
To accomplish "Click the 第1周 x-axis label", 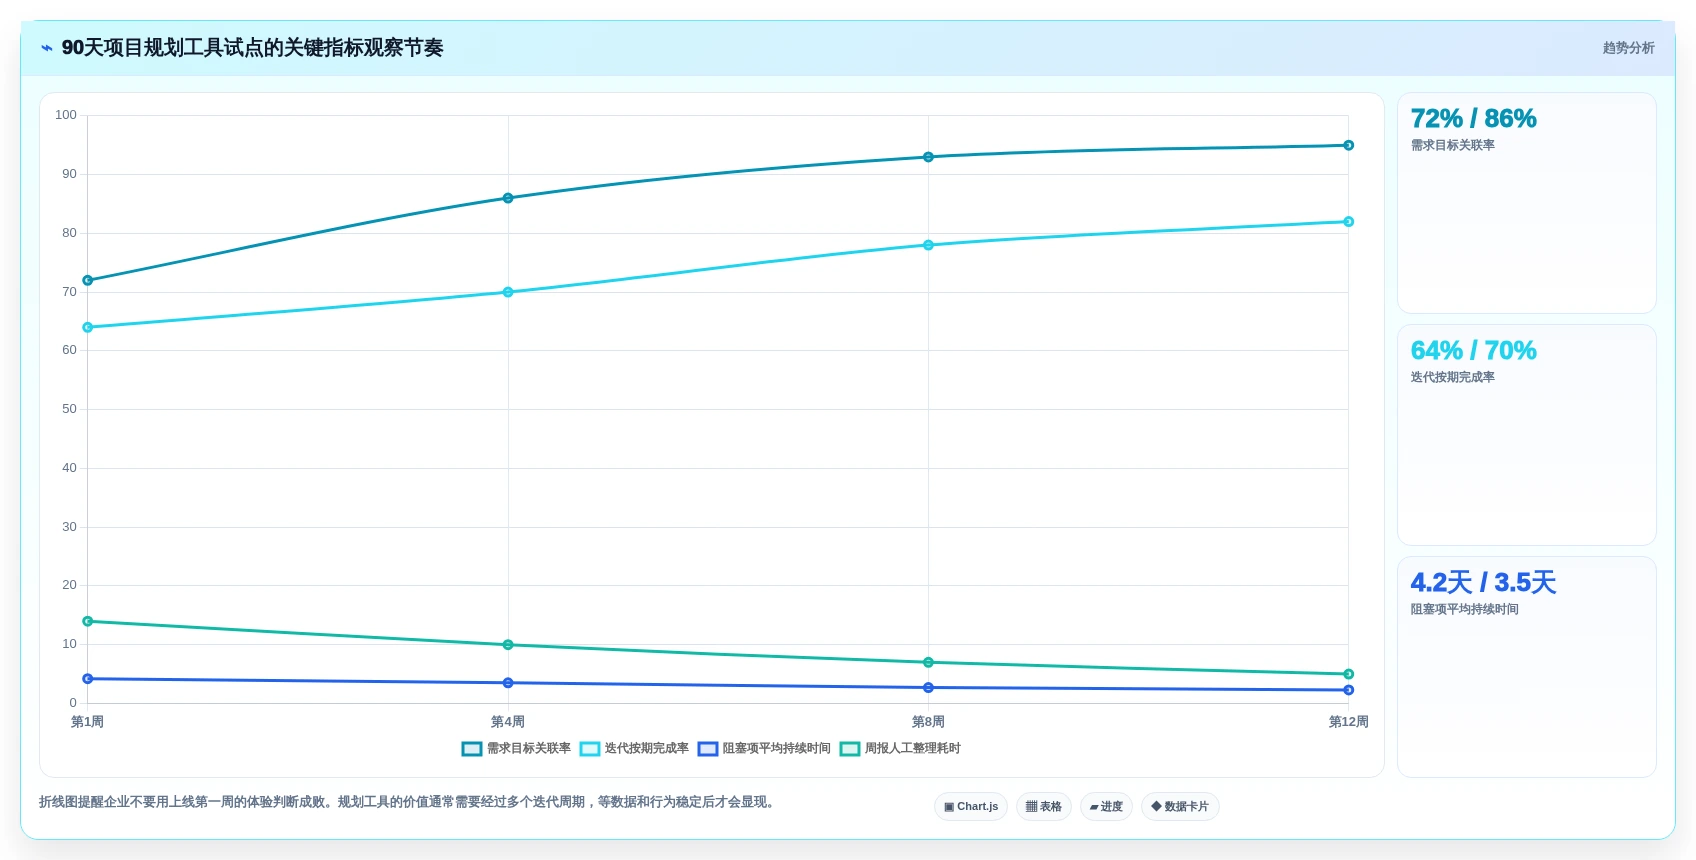I will [88, 722].
